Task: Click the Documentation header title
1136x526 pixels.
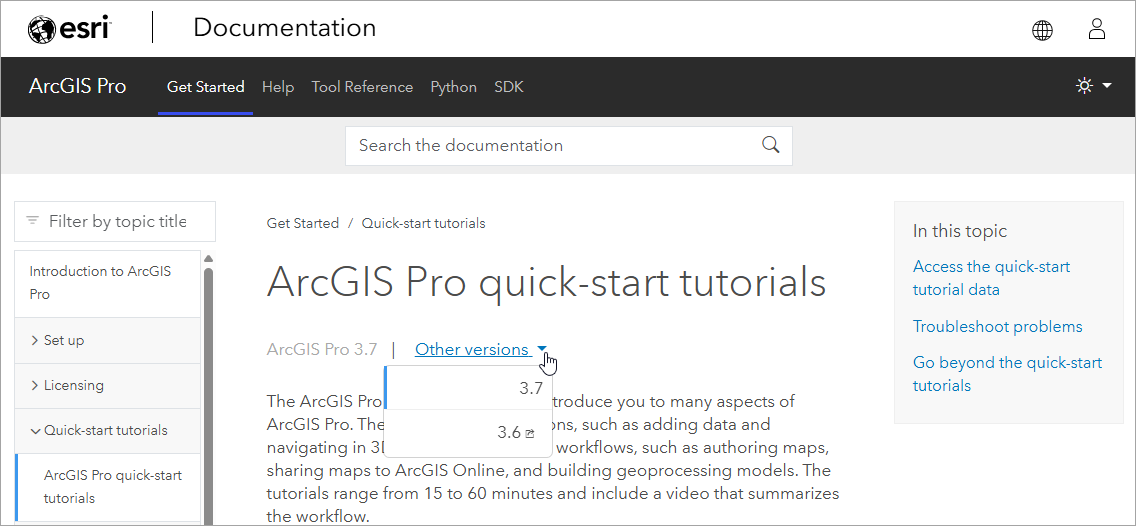Action: [x=285, y=28]
